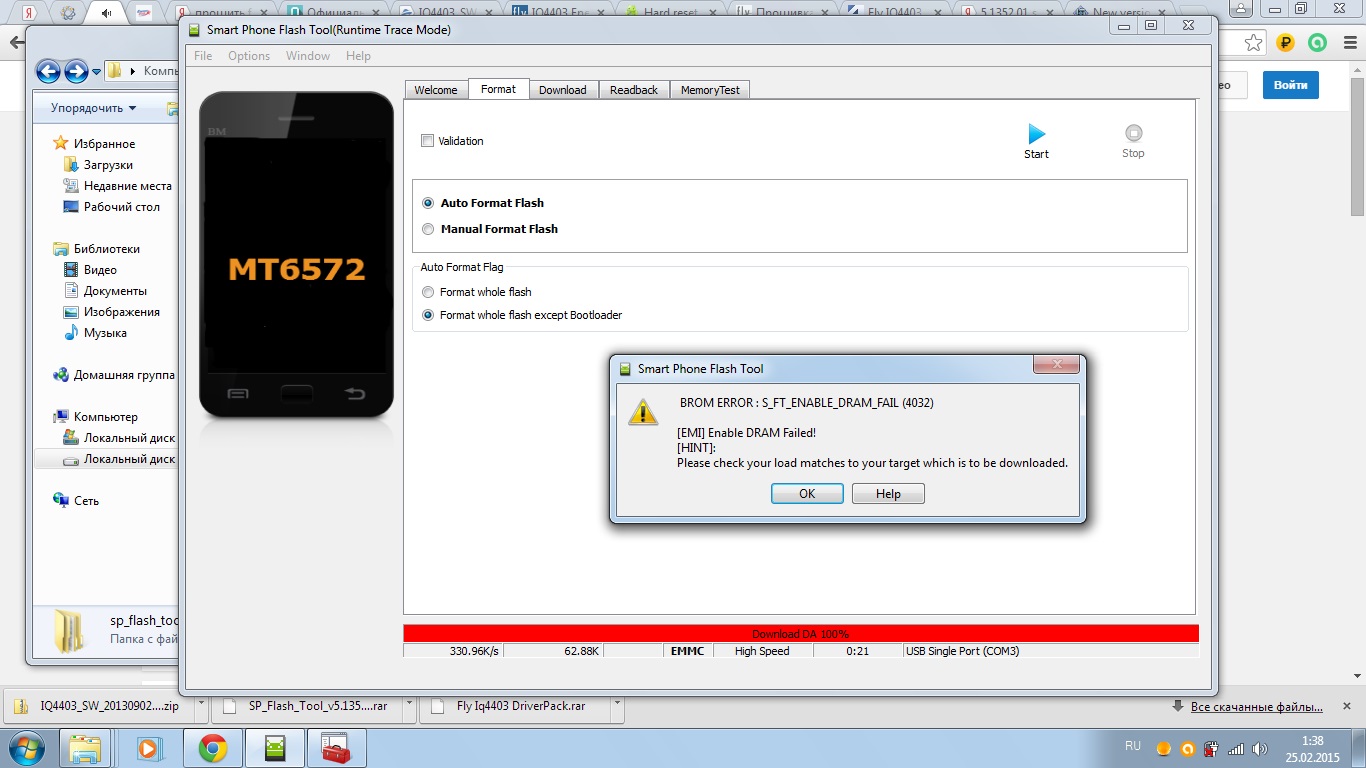This screenshot has height=768, width=1366.
Task: Open the Options menu
Action: 249,56
